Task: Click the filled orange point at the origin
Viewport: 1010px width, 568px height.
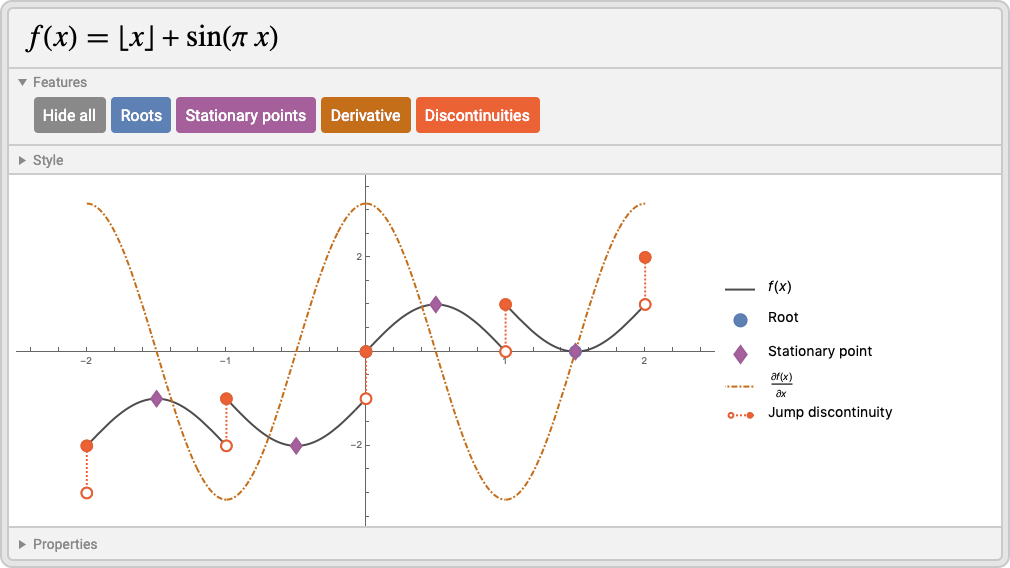Action: click(366, 352)
